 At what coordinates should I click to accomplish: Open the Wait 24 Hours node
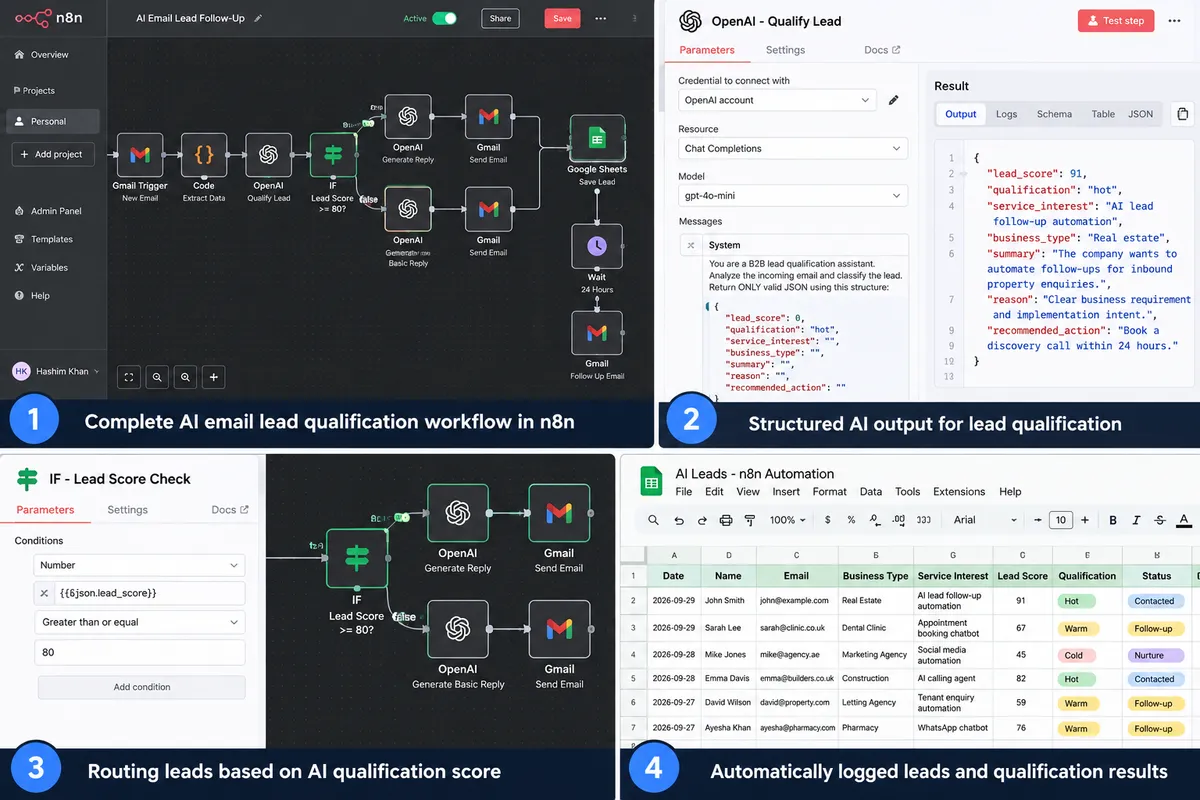point(597,246)
